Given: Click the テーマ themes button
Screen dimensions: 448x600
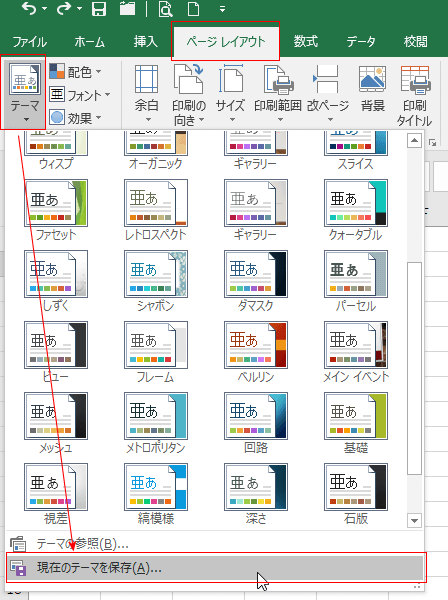Looking at the screenshot, I should (x=24, y=92).
